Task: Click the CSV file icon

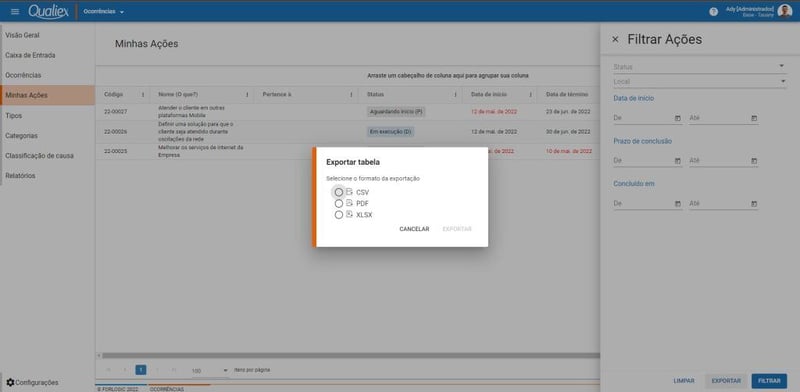Action: pos(349,192)
